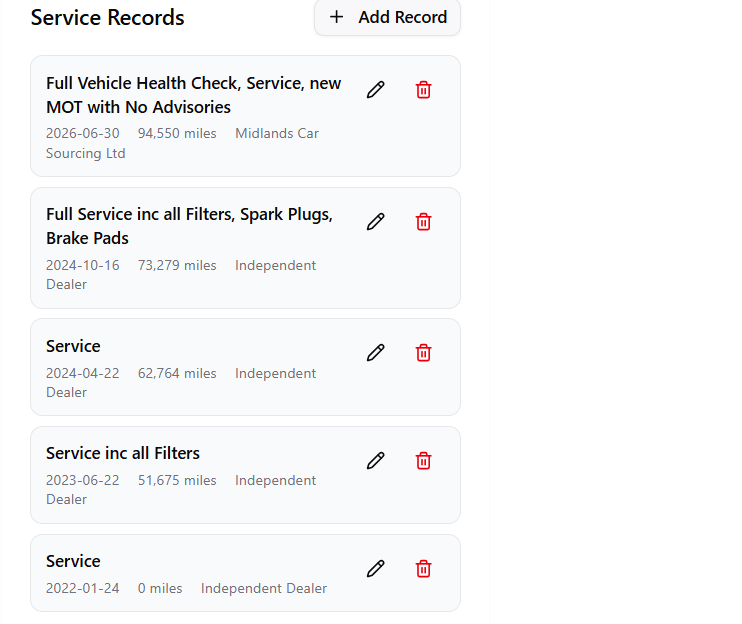The height and width of the screenshot is (624, 742).
Task: Delete the Service inc all Filters record
Action: (x=424, y=460)
